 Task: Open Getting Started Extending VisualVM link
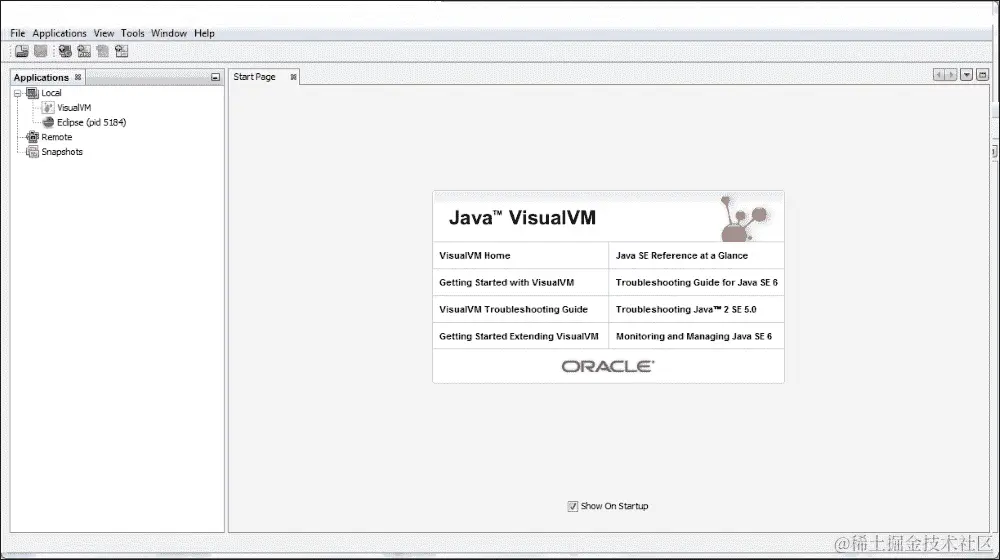pos(518,336)
